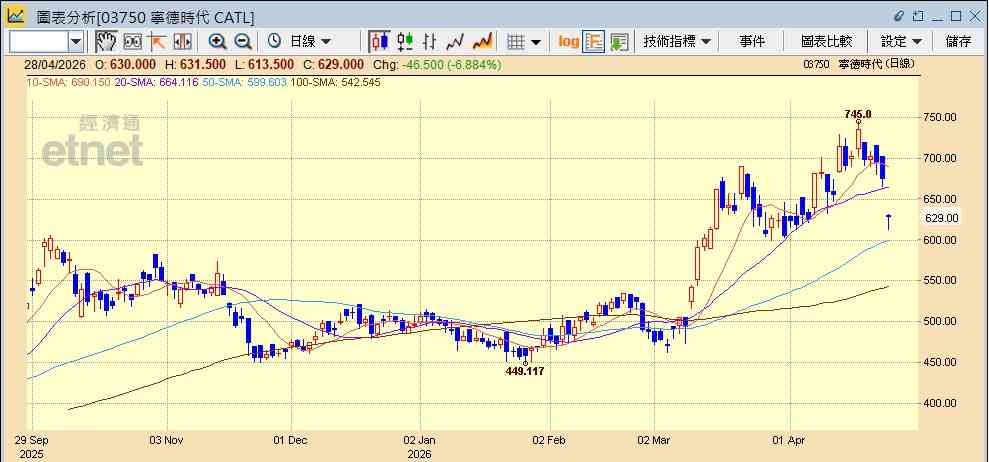Zoom in on the chart
This screenshot has width=989, height=462.
point(218,42)
